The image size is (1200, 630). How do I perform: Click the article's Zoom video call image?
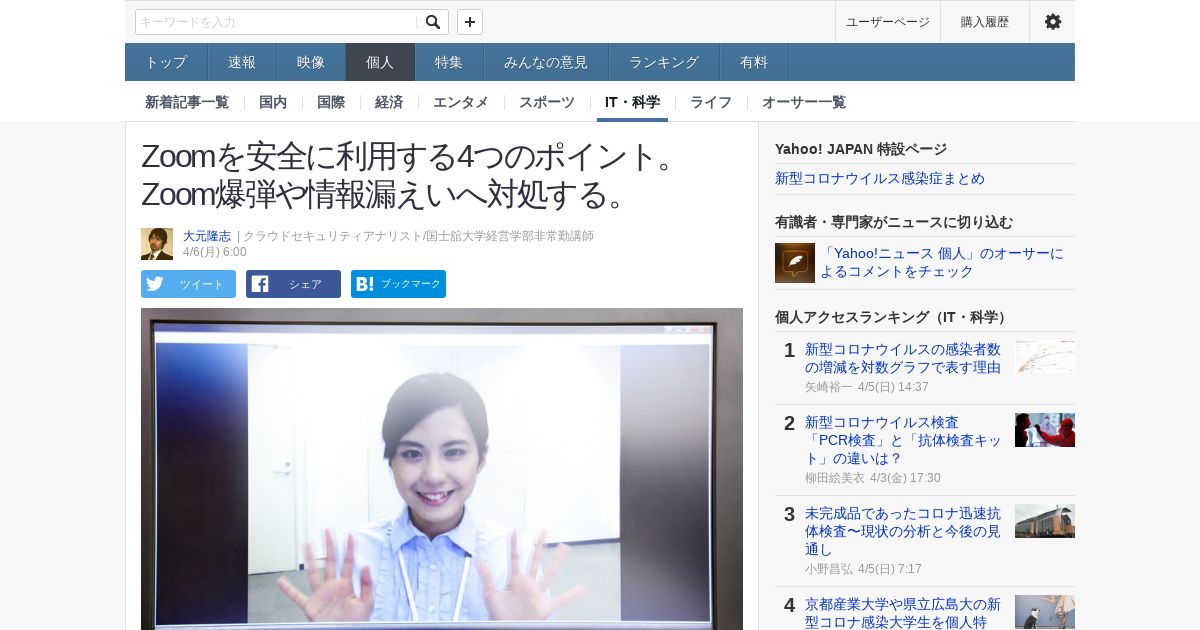click(x=442, y=469)
